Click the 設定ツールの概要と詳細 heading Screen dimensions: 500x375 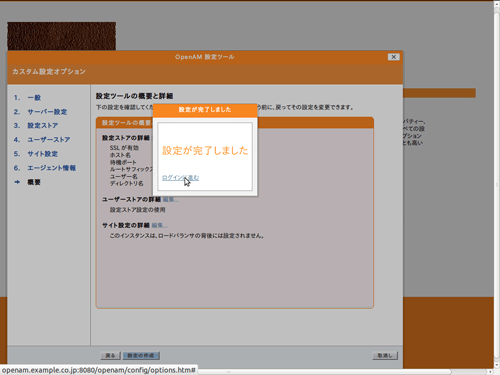tap(134, 96)
